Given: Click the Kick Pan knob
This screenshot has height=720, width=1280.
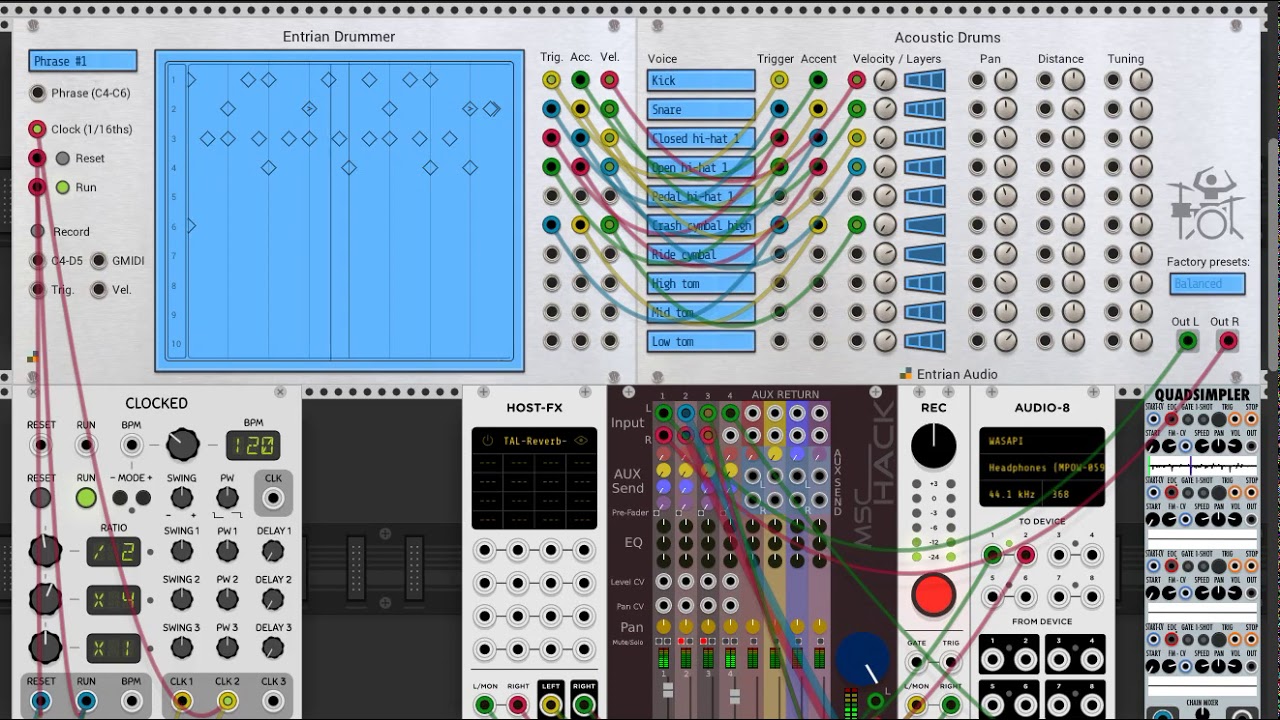Looking at the screenshot, I should pyautogui.click(x=1005, y=80).
